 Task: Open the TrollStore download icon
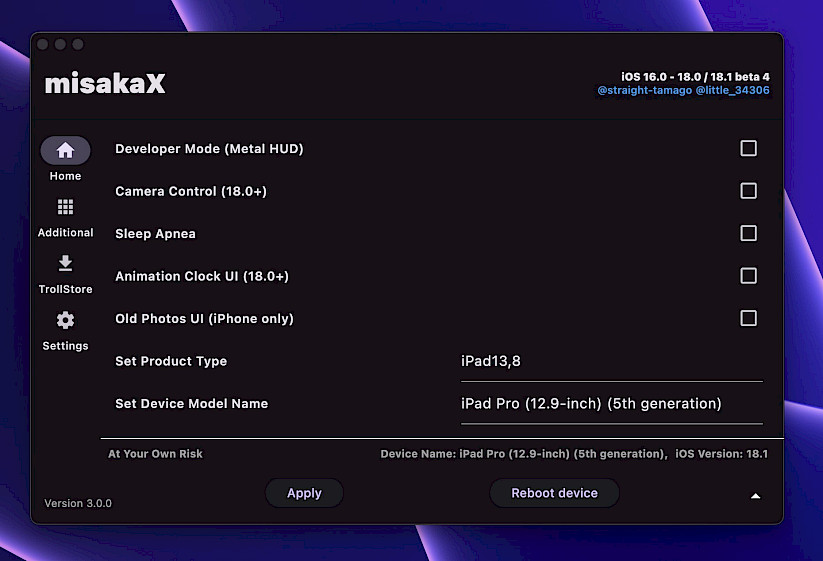(x=65, y=263)
